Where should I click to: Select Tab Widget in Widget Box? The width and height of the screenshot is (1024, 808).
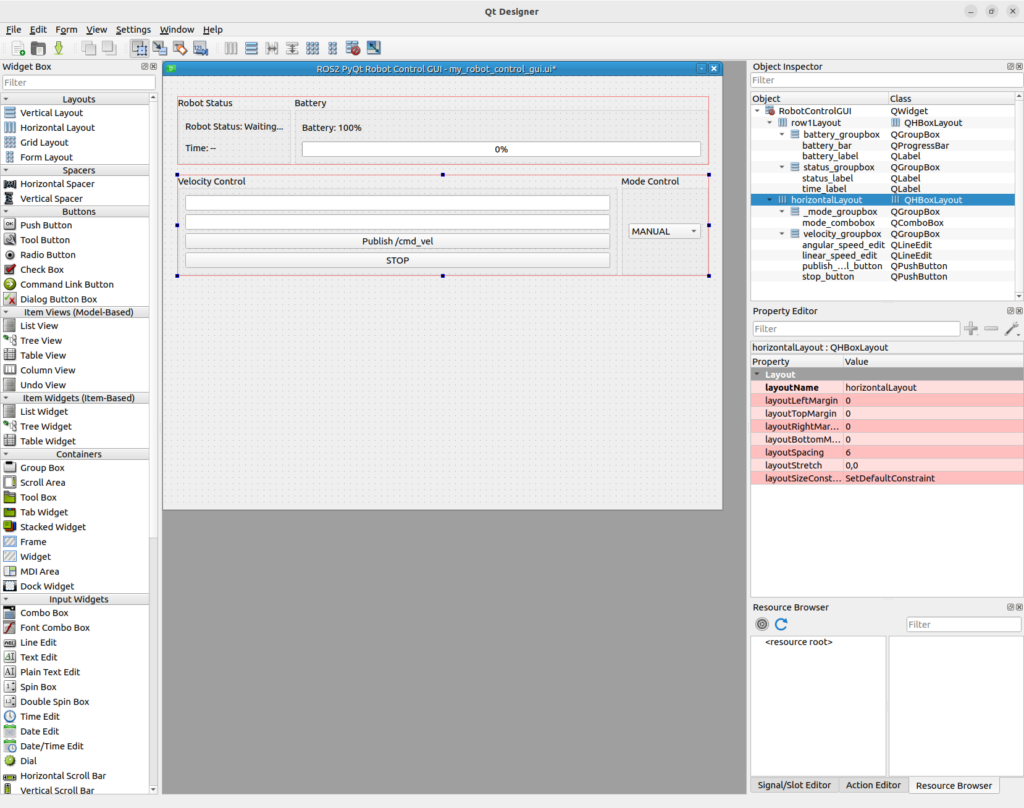point(44,512)
